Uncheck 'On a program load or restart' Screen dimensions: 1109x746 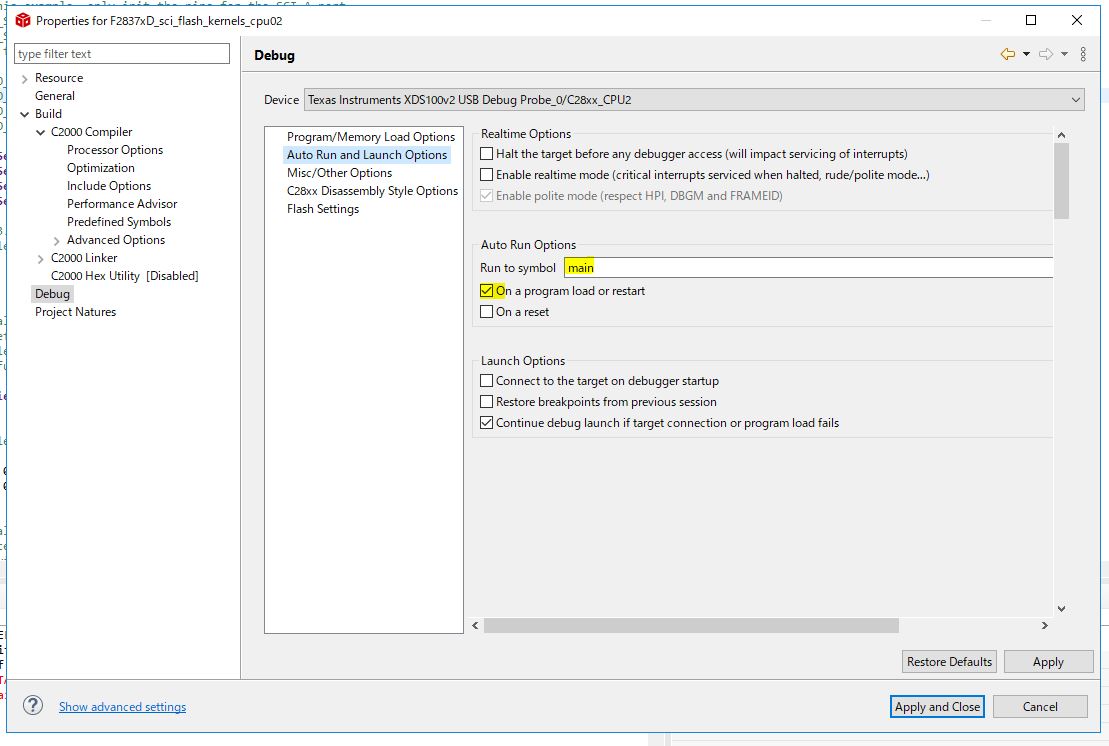(489, 289)
